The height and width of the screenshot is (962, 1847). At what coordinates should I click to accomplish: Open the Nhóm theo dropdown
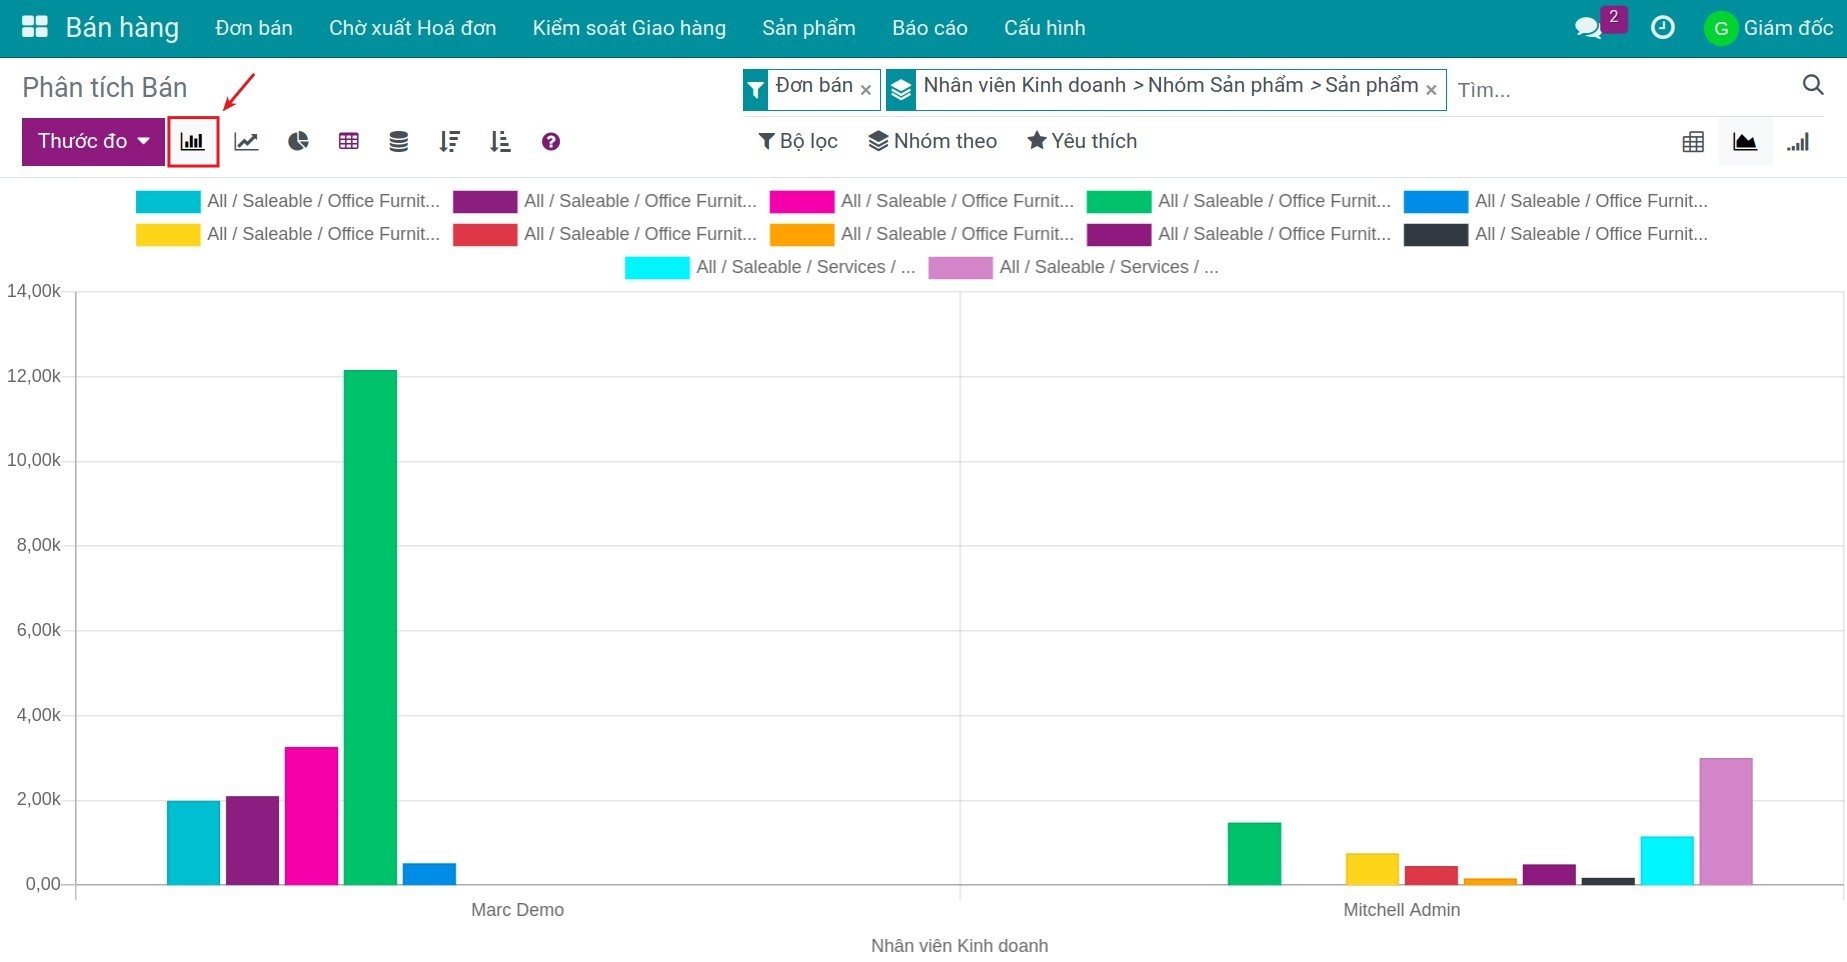932,142
